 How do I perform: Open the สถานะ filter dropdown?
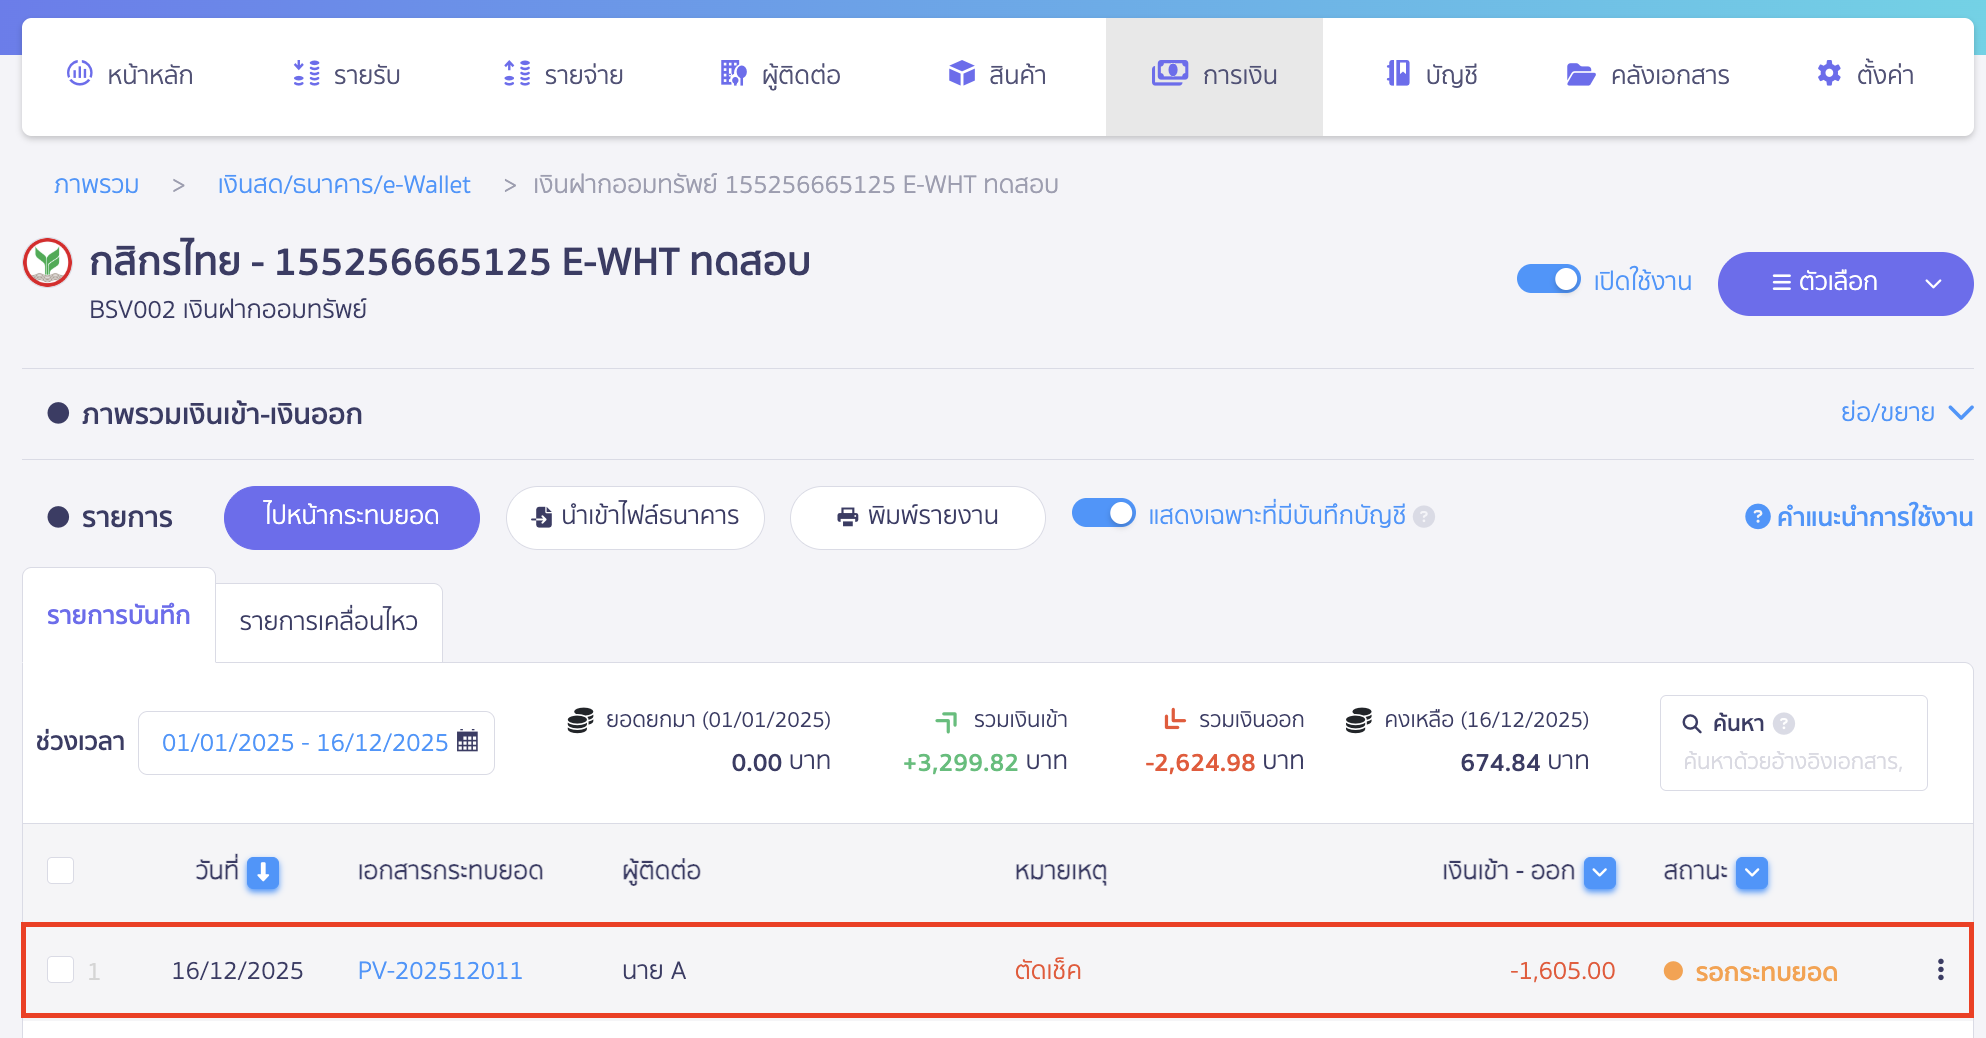pos(1752,872)
